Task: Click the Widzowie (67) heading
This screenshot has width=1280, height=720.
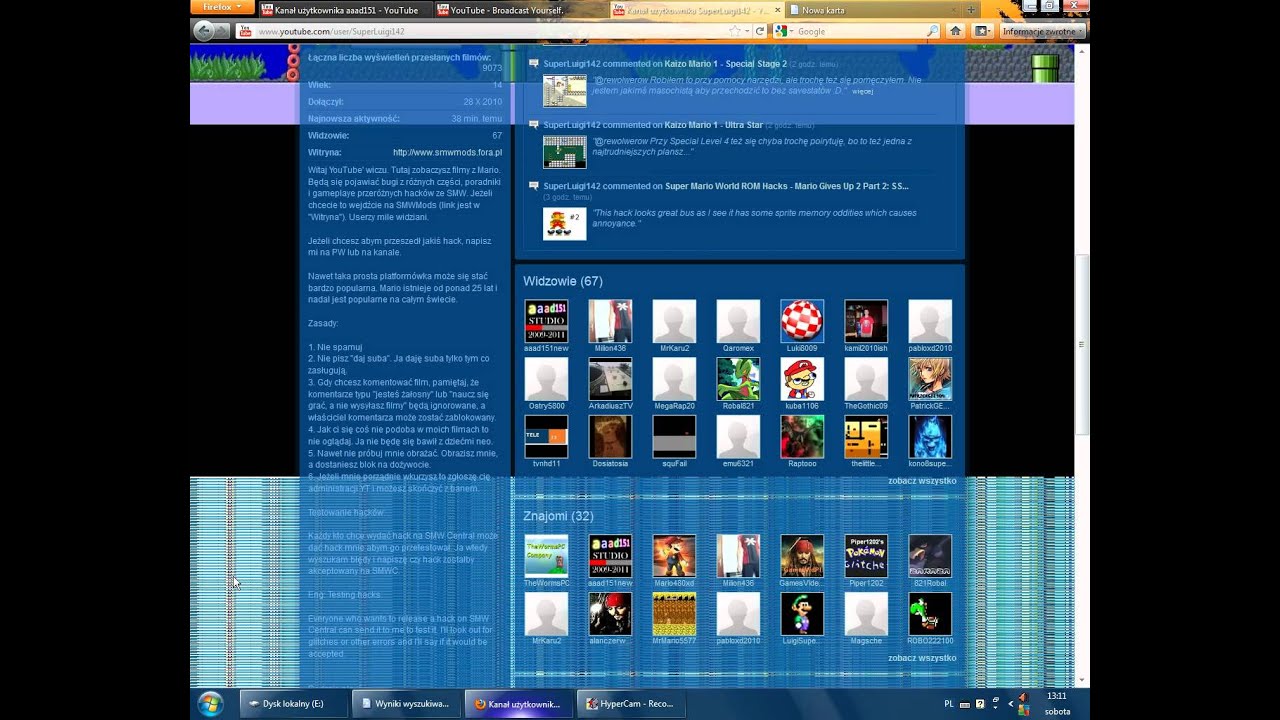Action: [x=563, y=281]
